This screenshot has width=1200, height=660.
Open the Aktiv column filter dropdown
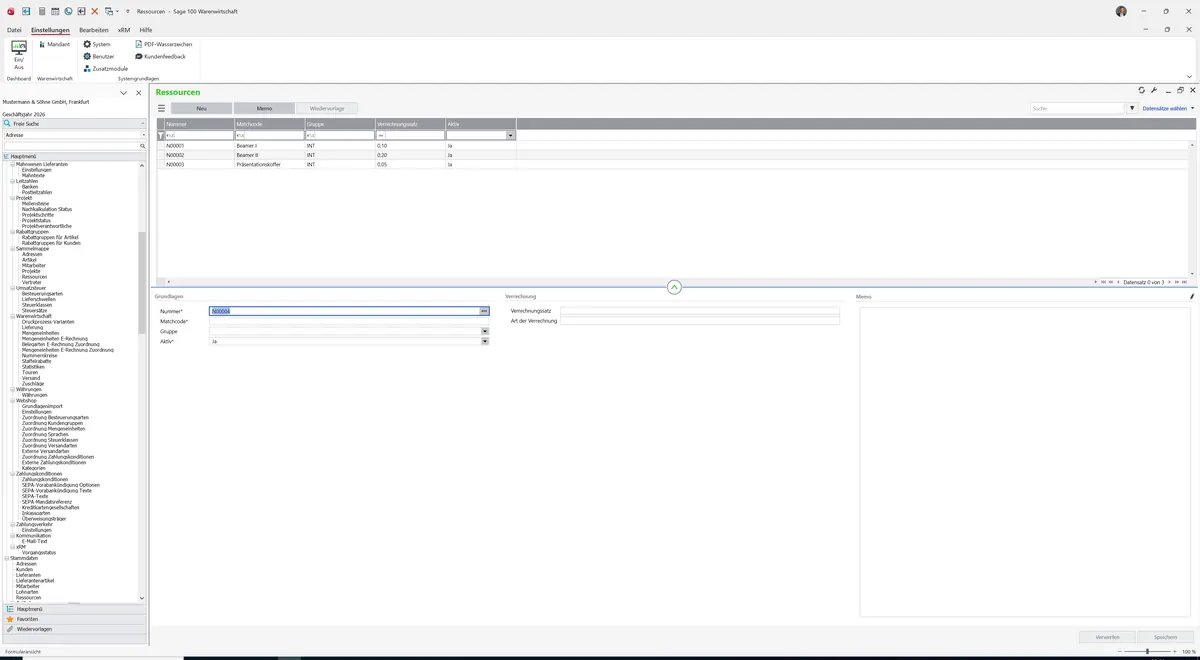(x=511, y=135)
